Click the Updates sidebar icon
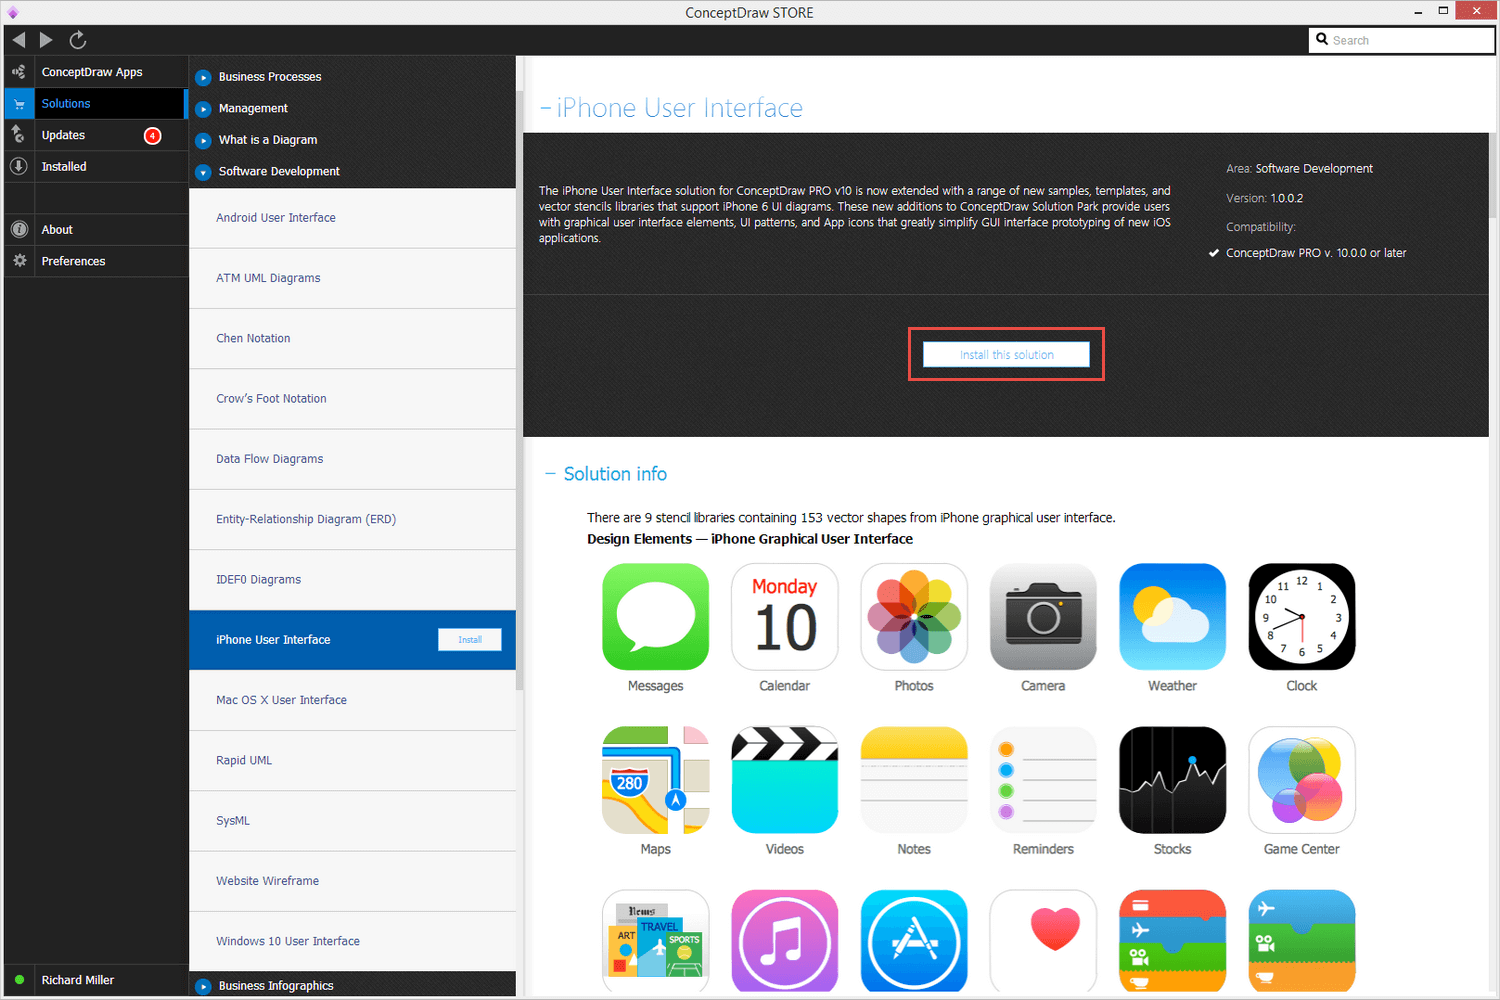Image resolution: width=1500 pixels, height=1000 pixels. click(x=18, y=135)
